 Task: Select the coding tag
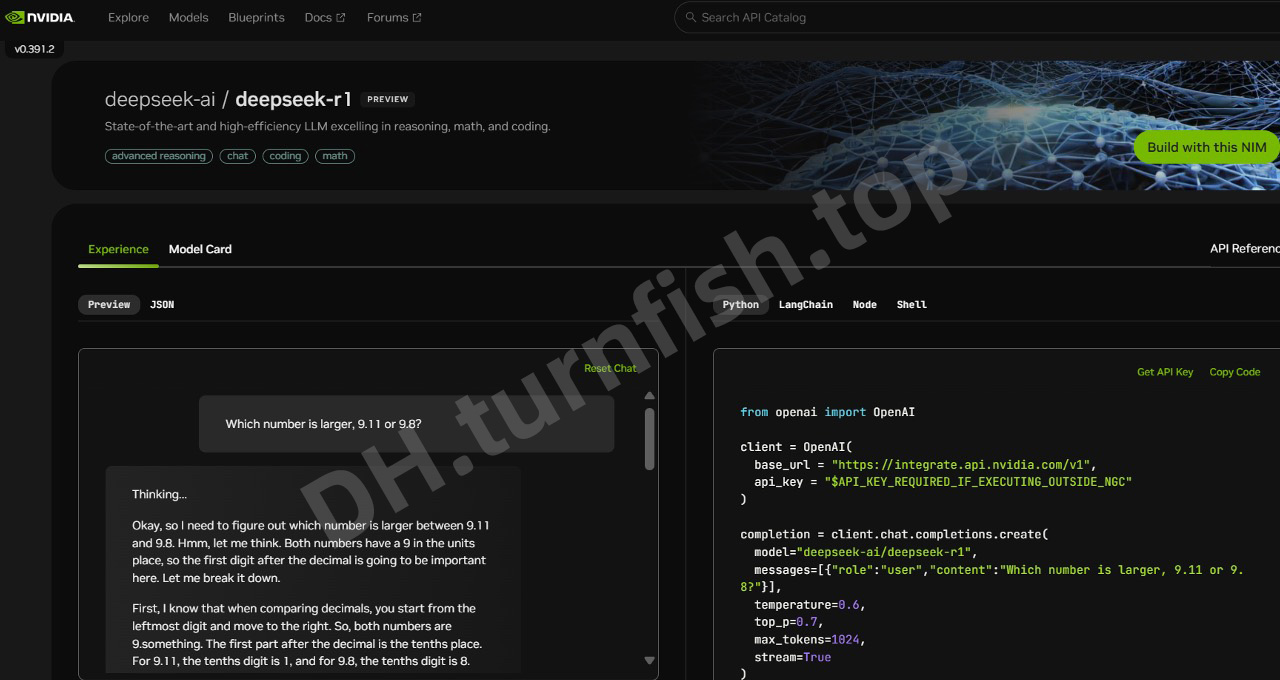285,156
